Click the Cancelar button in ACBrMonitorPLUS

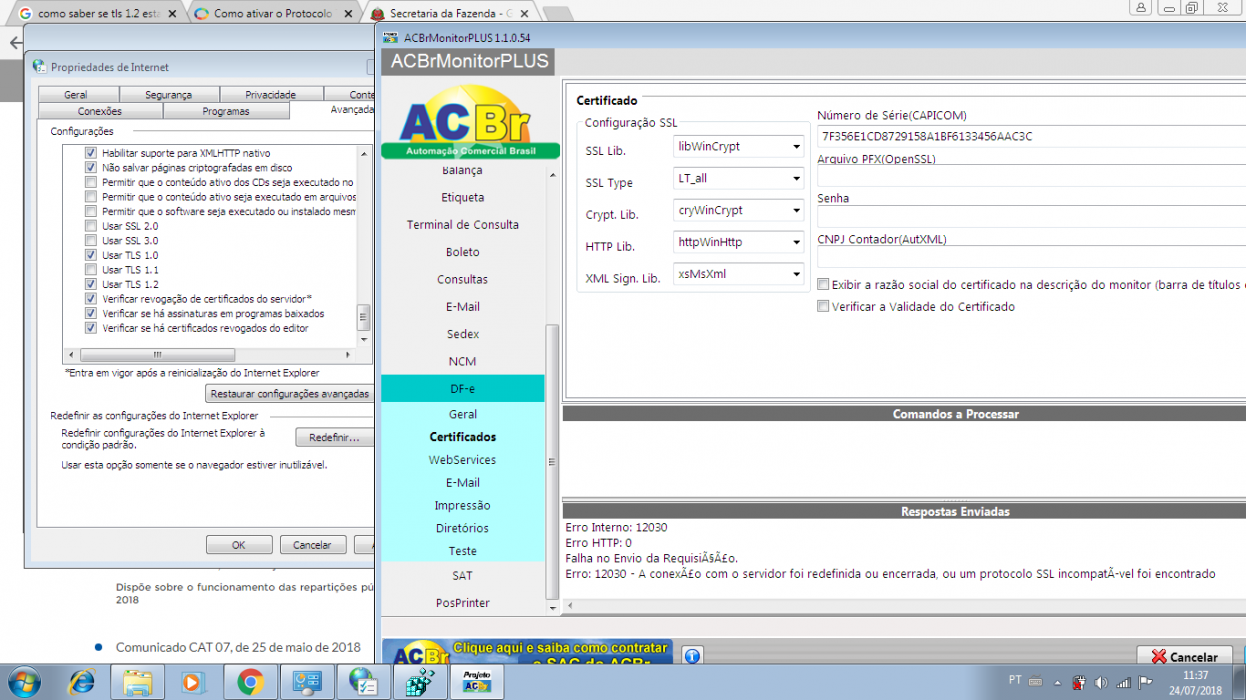[1184, 657]
